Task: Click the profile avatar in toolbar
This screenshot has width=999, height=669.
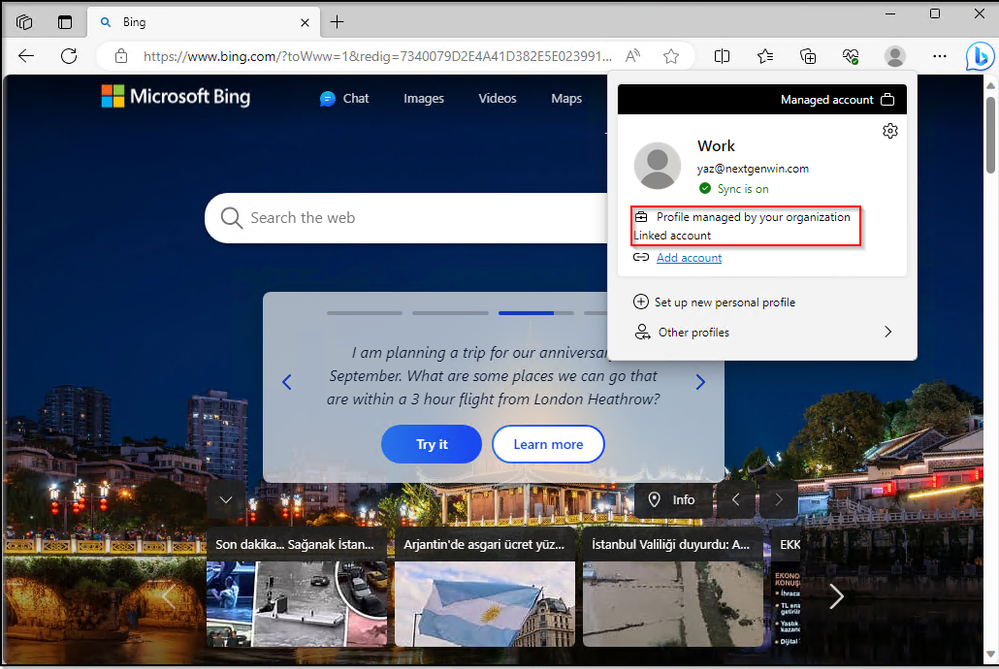Action: [895, 56]
